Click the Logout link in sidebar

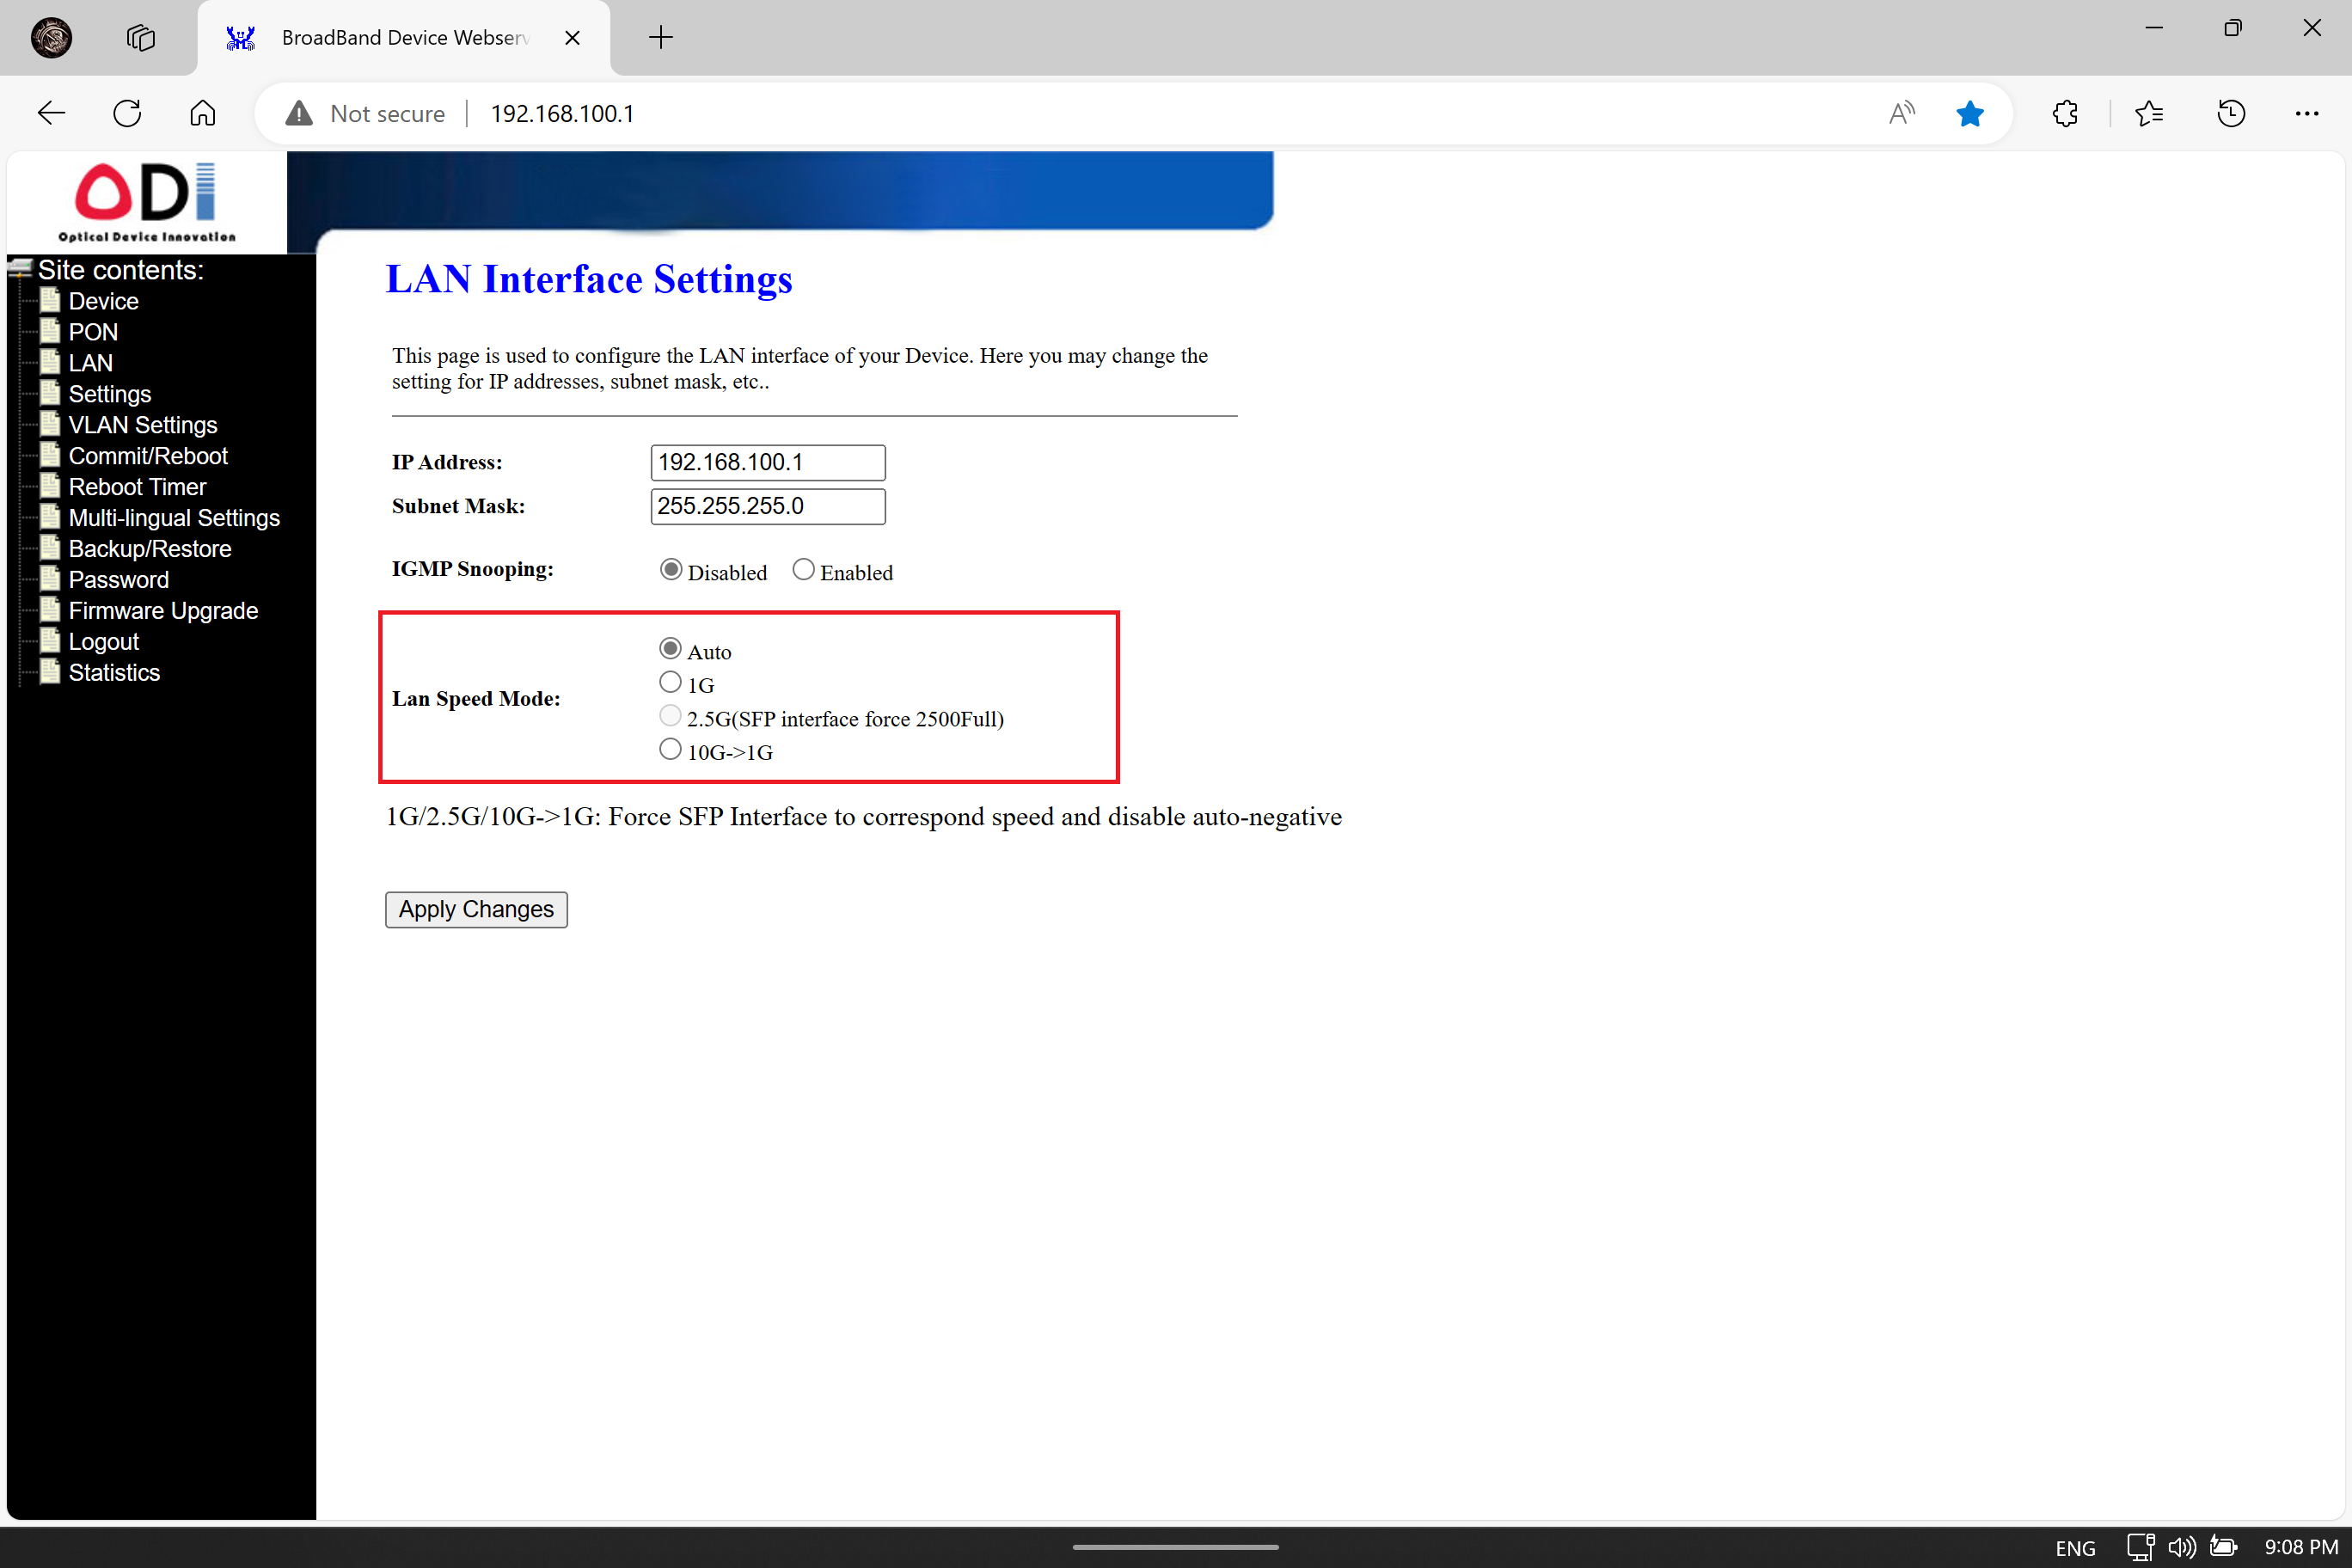103,642
